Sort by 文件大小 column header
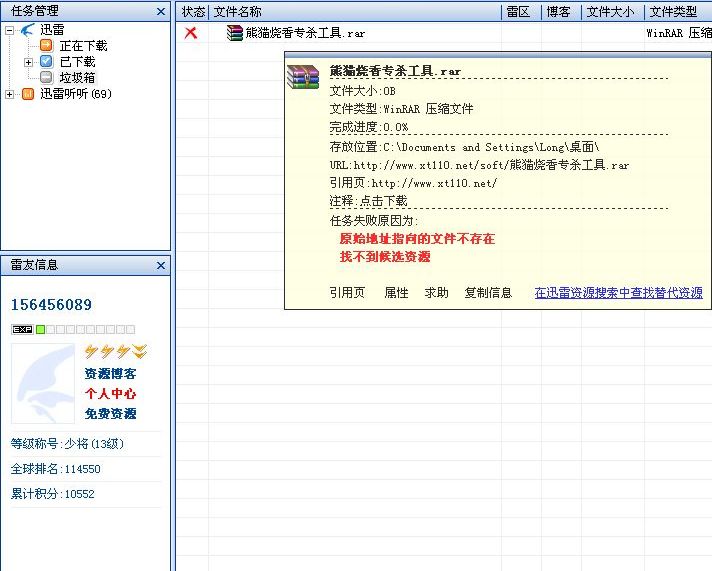Screen dimensions: 712x571 click(x=610, y=12)
